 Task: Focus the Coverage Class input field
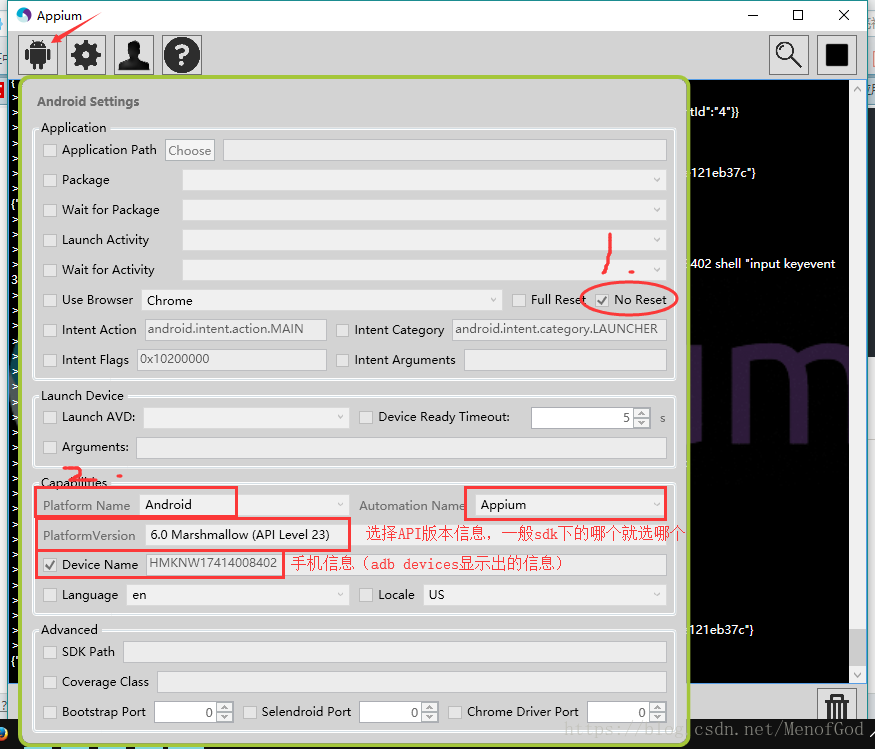click(412, 682)
